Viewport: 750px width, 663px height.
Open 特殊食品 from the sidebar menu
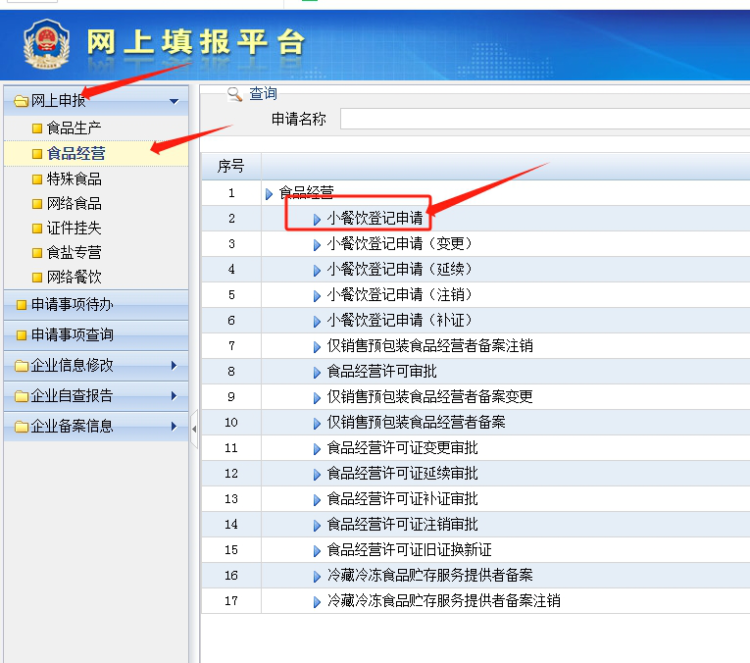click(74, 179)
